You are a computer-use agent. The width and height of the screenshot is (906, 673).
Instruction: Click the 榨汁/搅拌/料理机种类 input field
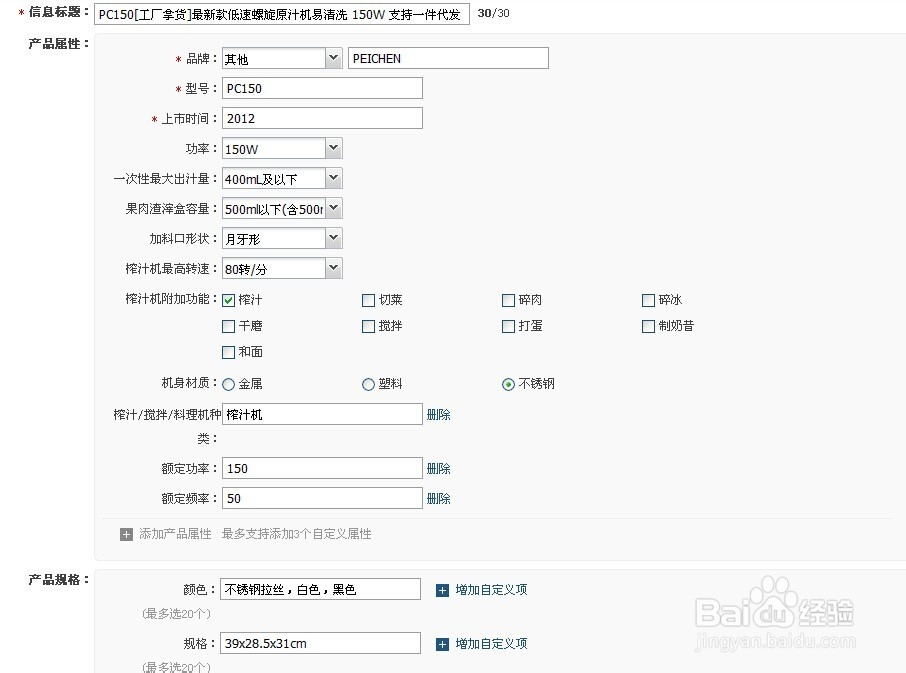coord(322,414)
